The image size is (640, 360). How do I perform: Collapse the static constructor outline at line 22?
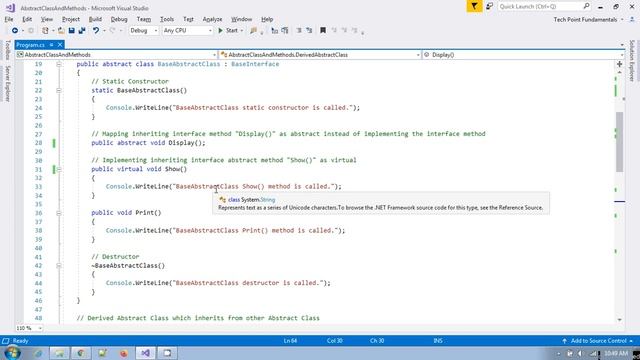coord(59,90)
